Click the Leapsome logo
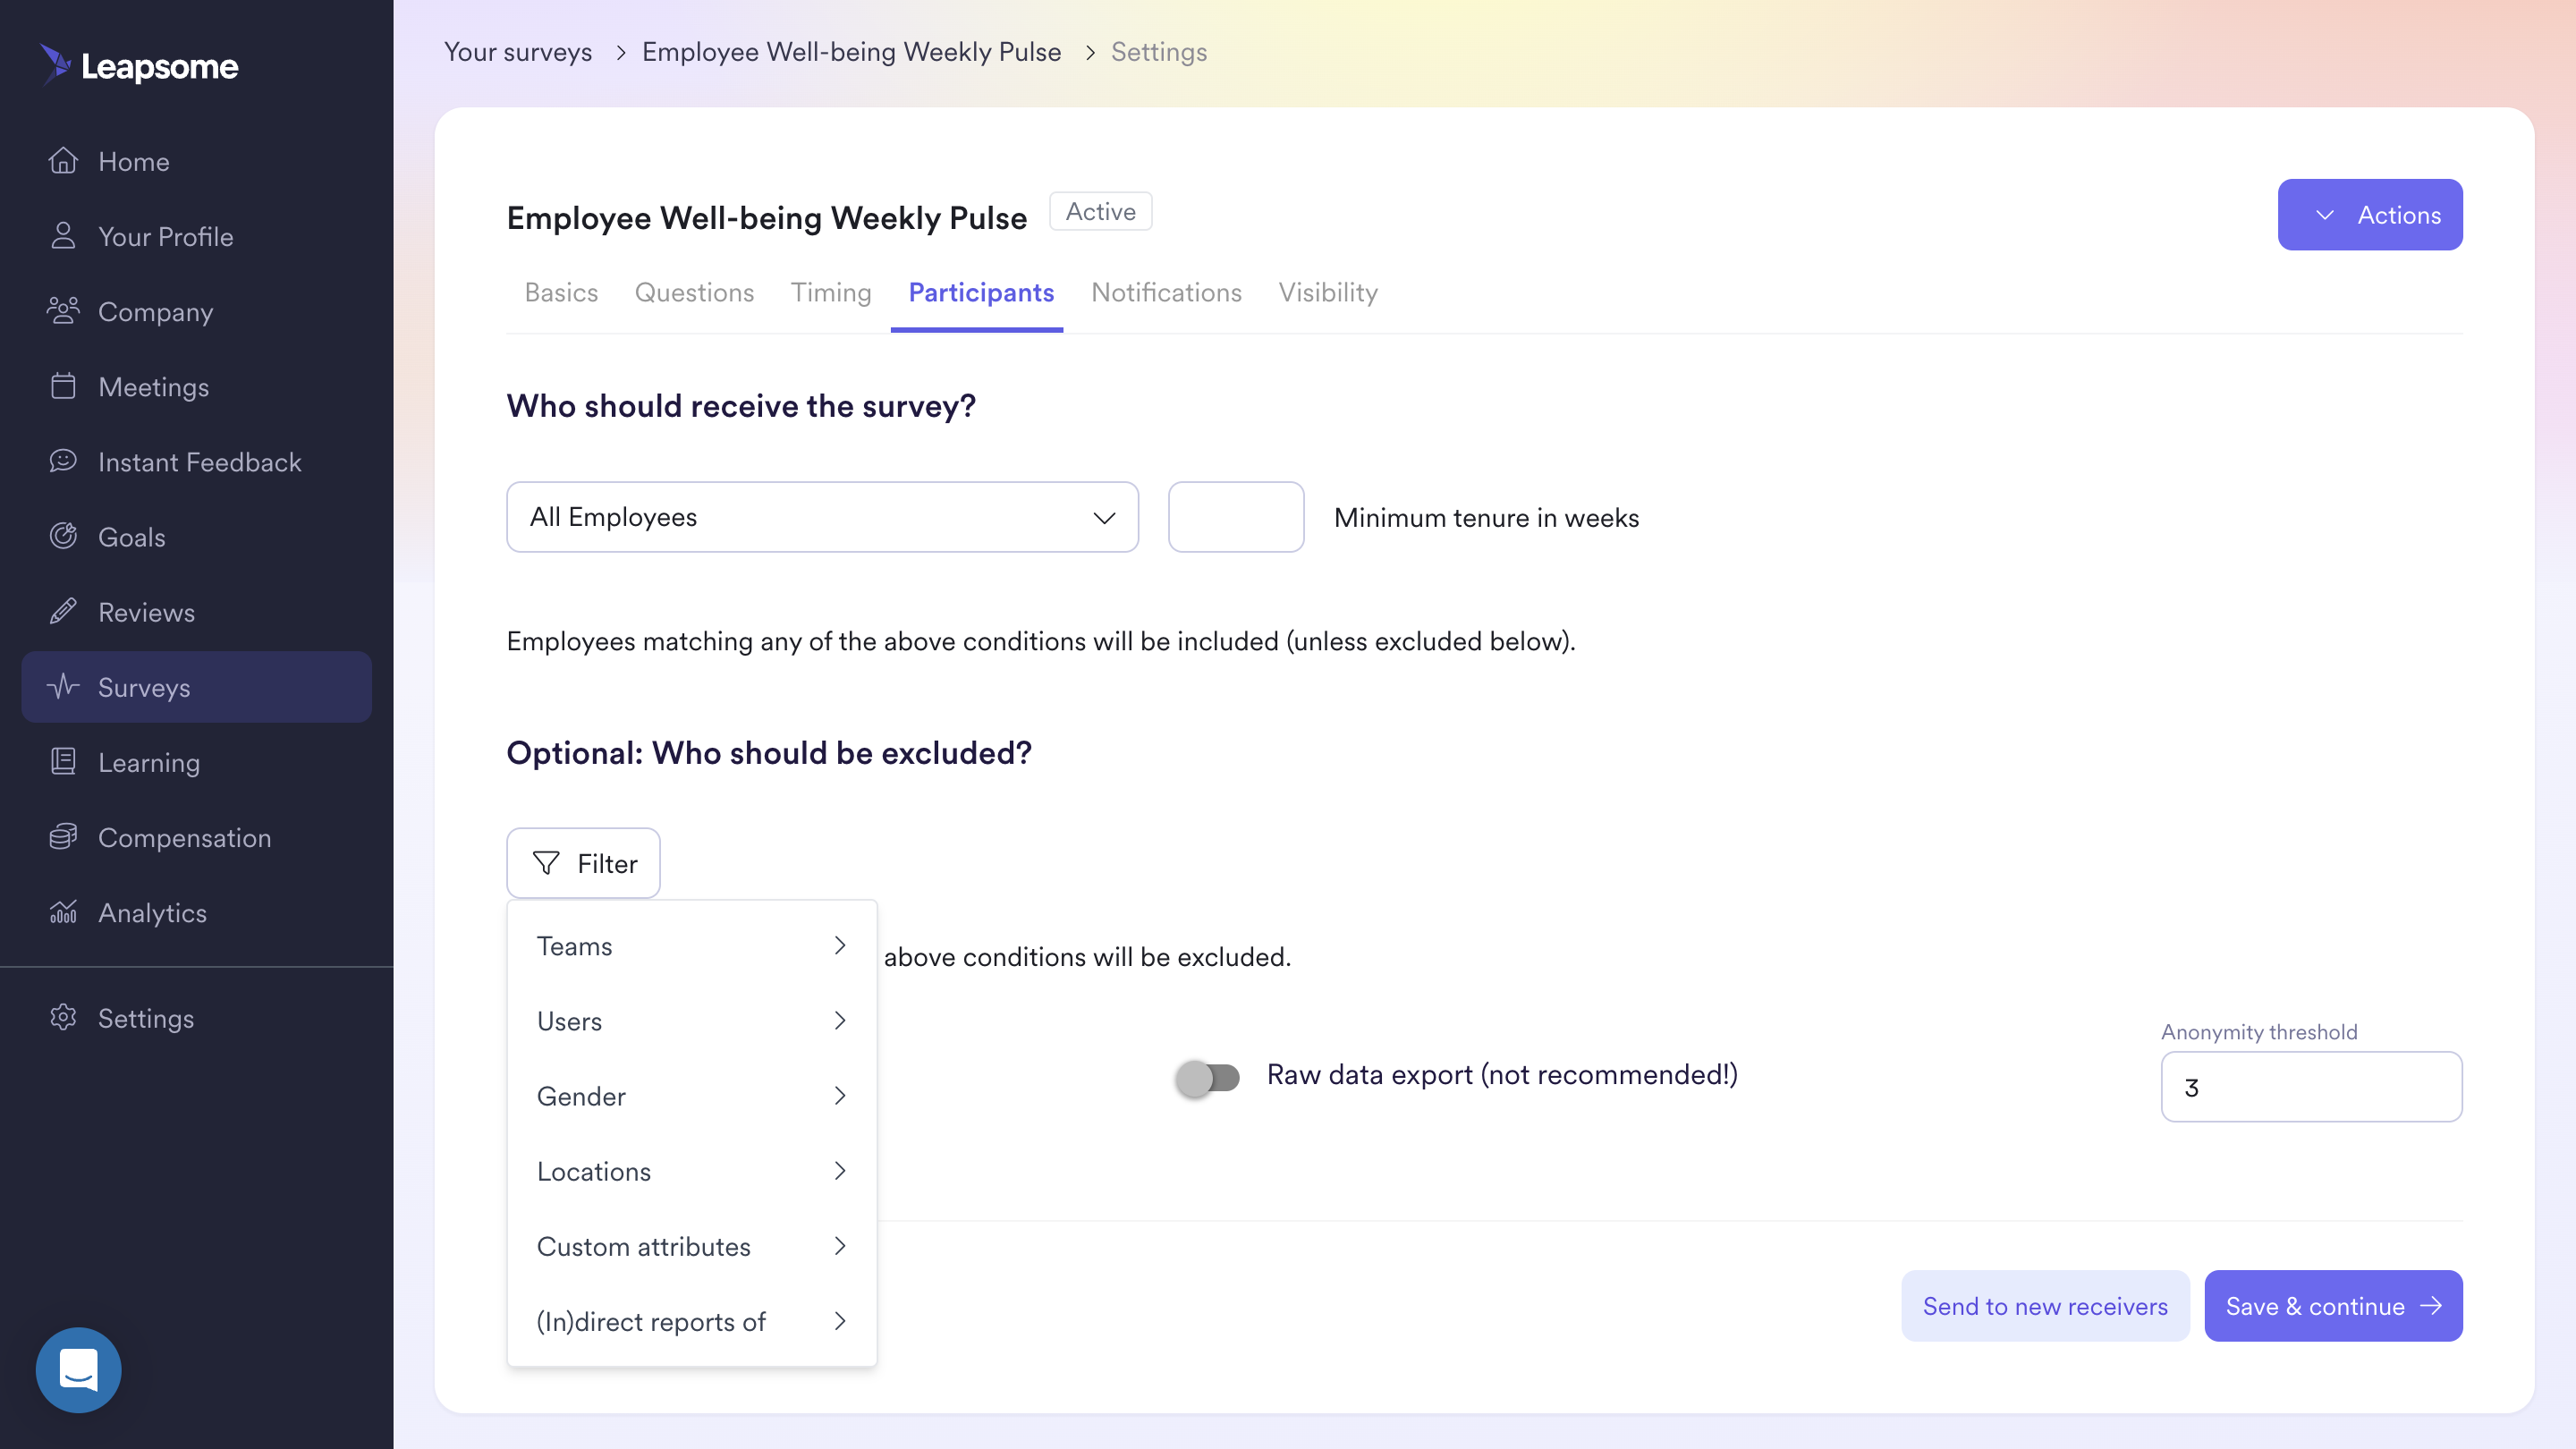 click(x=139, y=65)
